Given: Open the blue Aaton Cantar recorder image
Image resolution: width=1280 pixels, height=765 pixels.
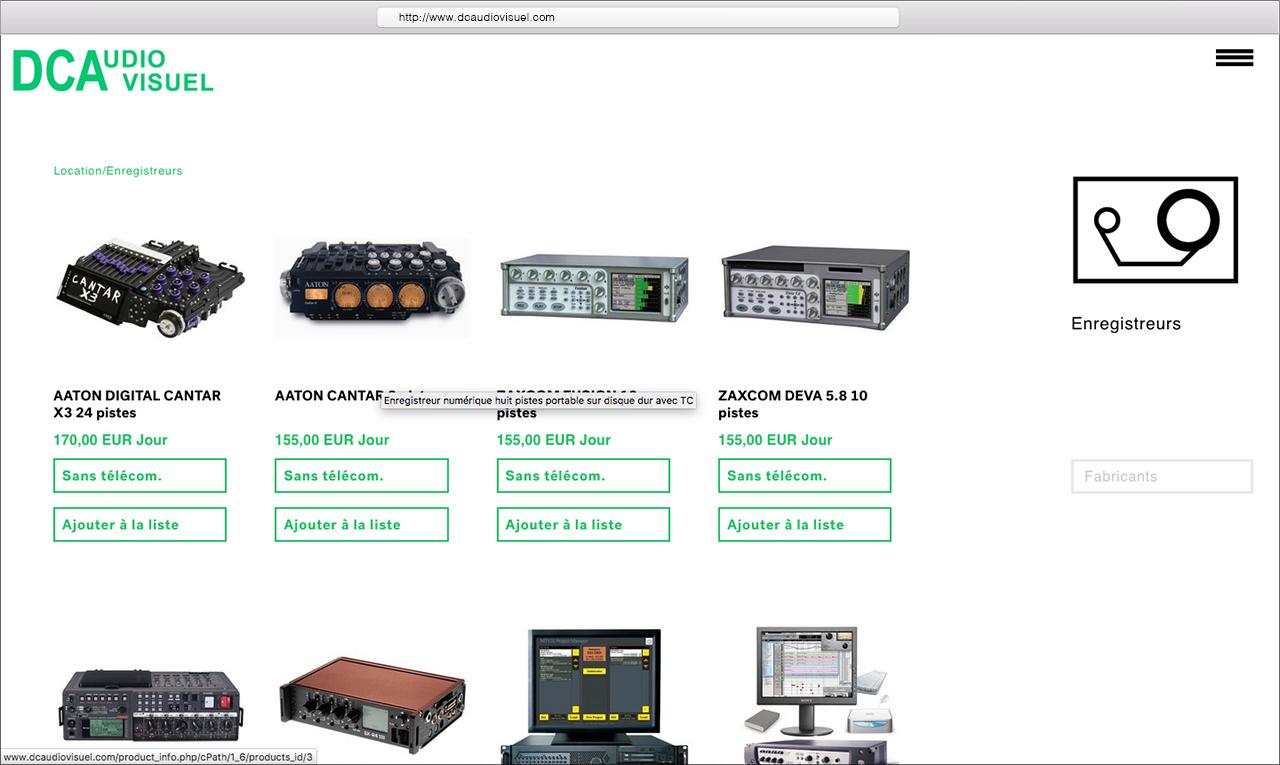Looking at the screenshot, I should tap(372, 288).
